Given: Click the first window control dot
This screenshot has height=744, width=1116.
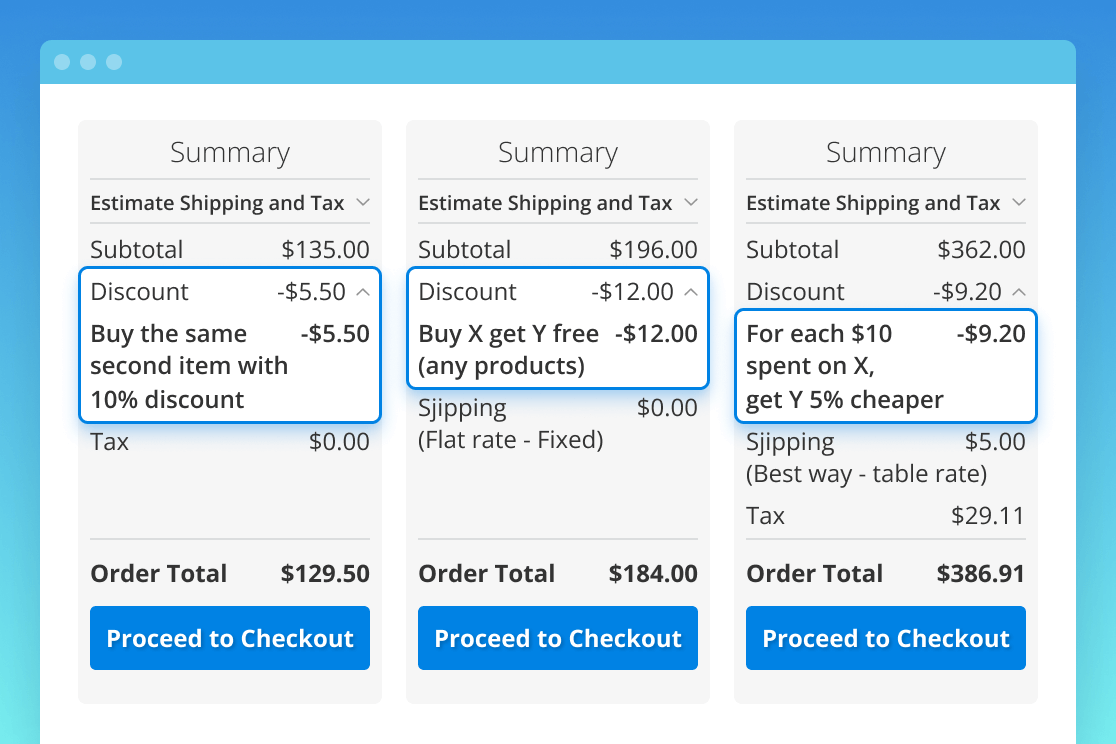Looking at the screenshot, I should (62, 62).
